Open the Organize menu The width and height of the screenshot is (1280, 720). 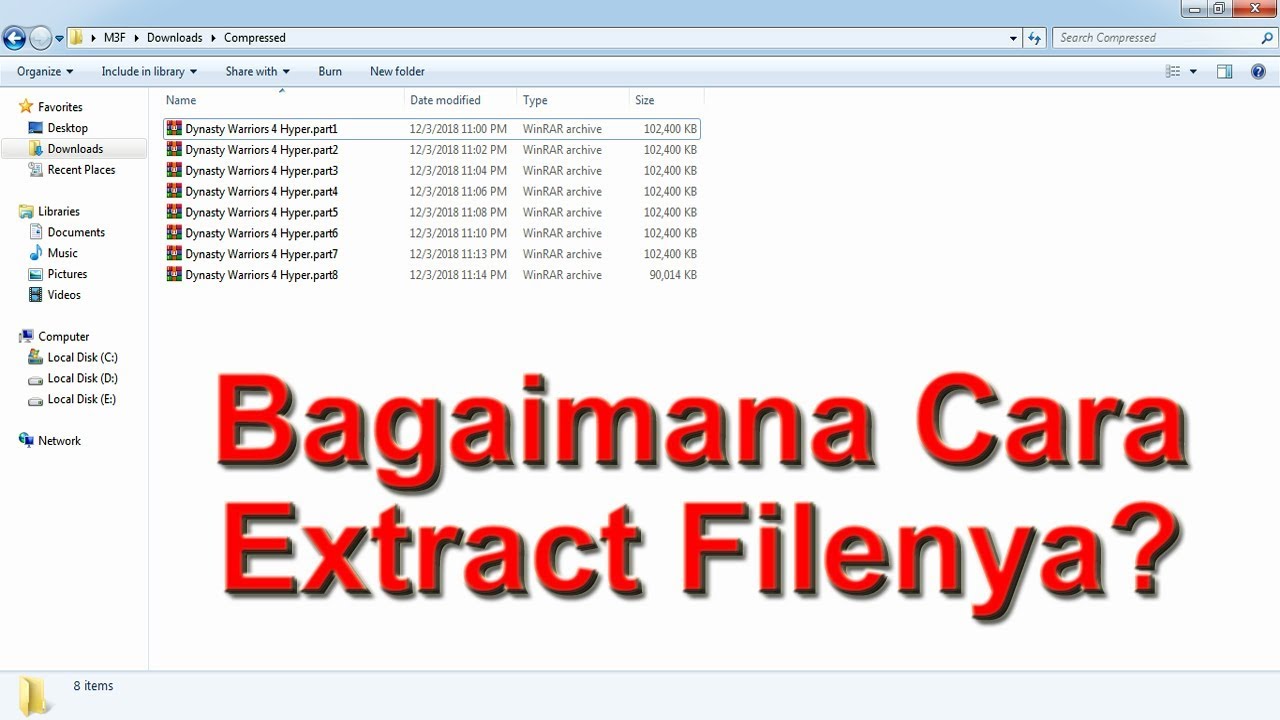pyautogui.click(x=45, y=71)
